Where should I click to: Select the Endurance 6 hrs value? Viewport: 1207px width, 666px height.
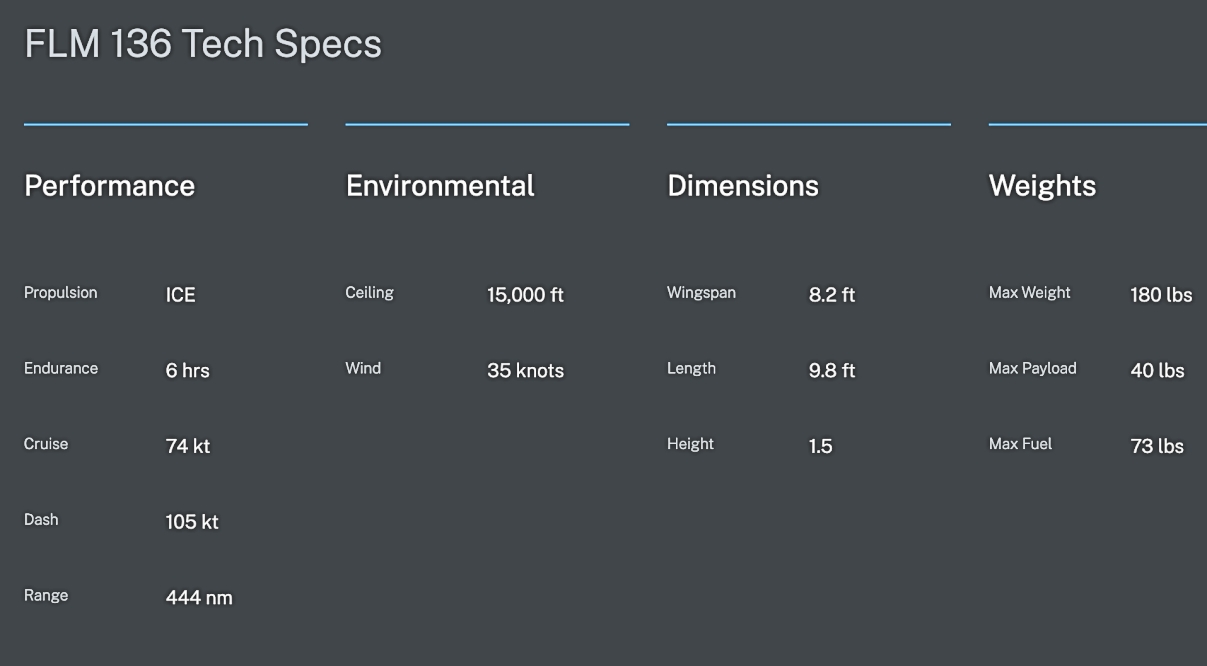click(x=188, y=371)
